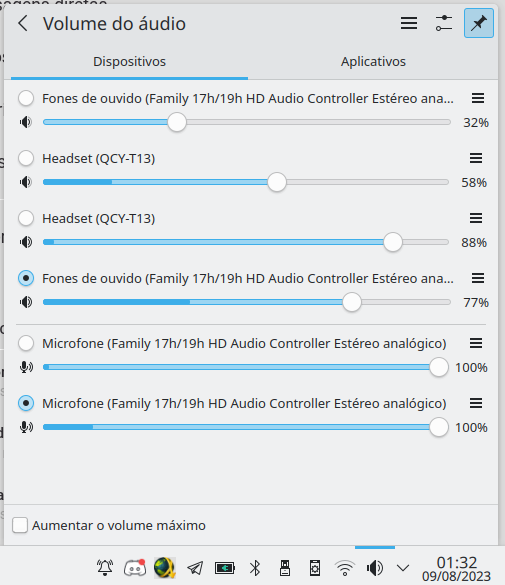
Task: Go back using the header arrow
Action: coord(23,24)
